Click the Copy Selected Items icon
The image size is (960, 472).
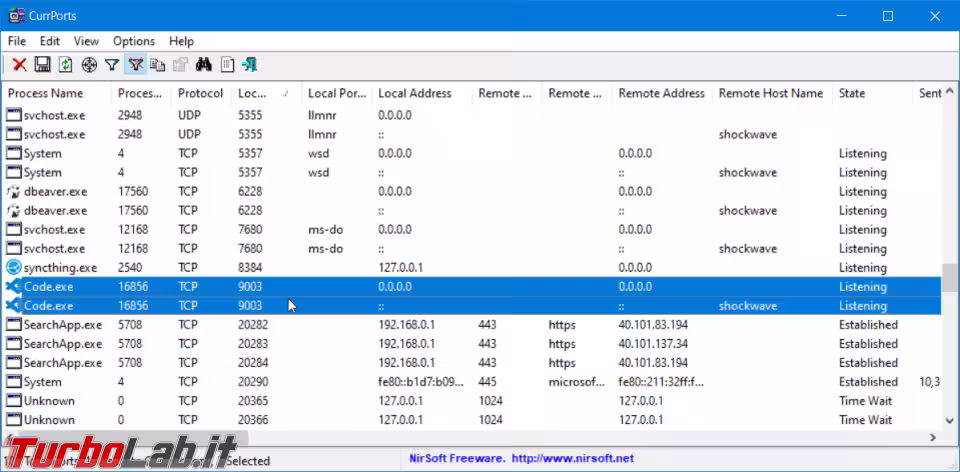click(x=158, y=64)
